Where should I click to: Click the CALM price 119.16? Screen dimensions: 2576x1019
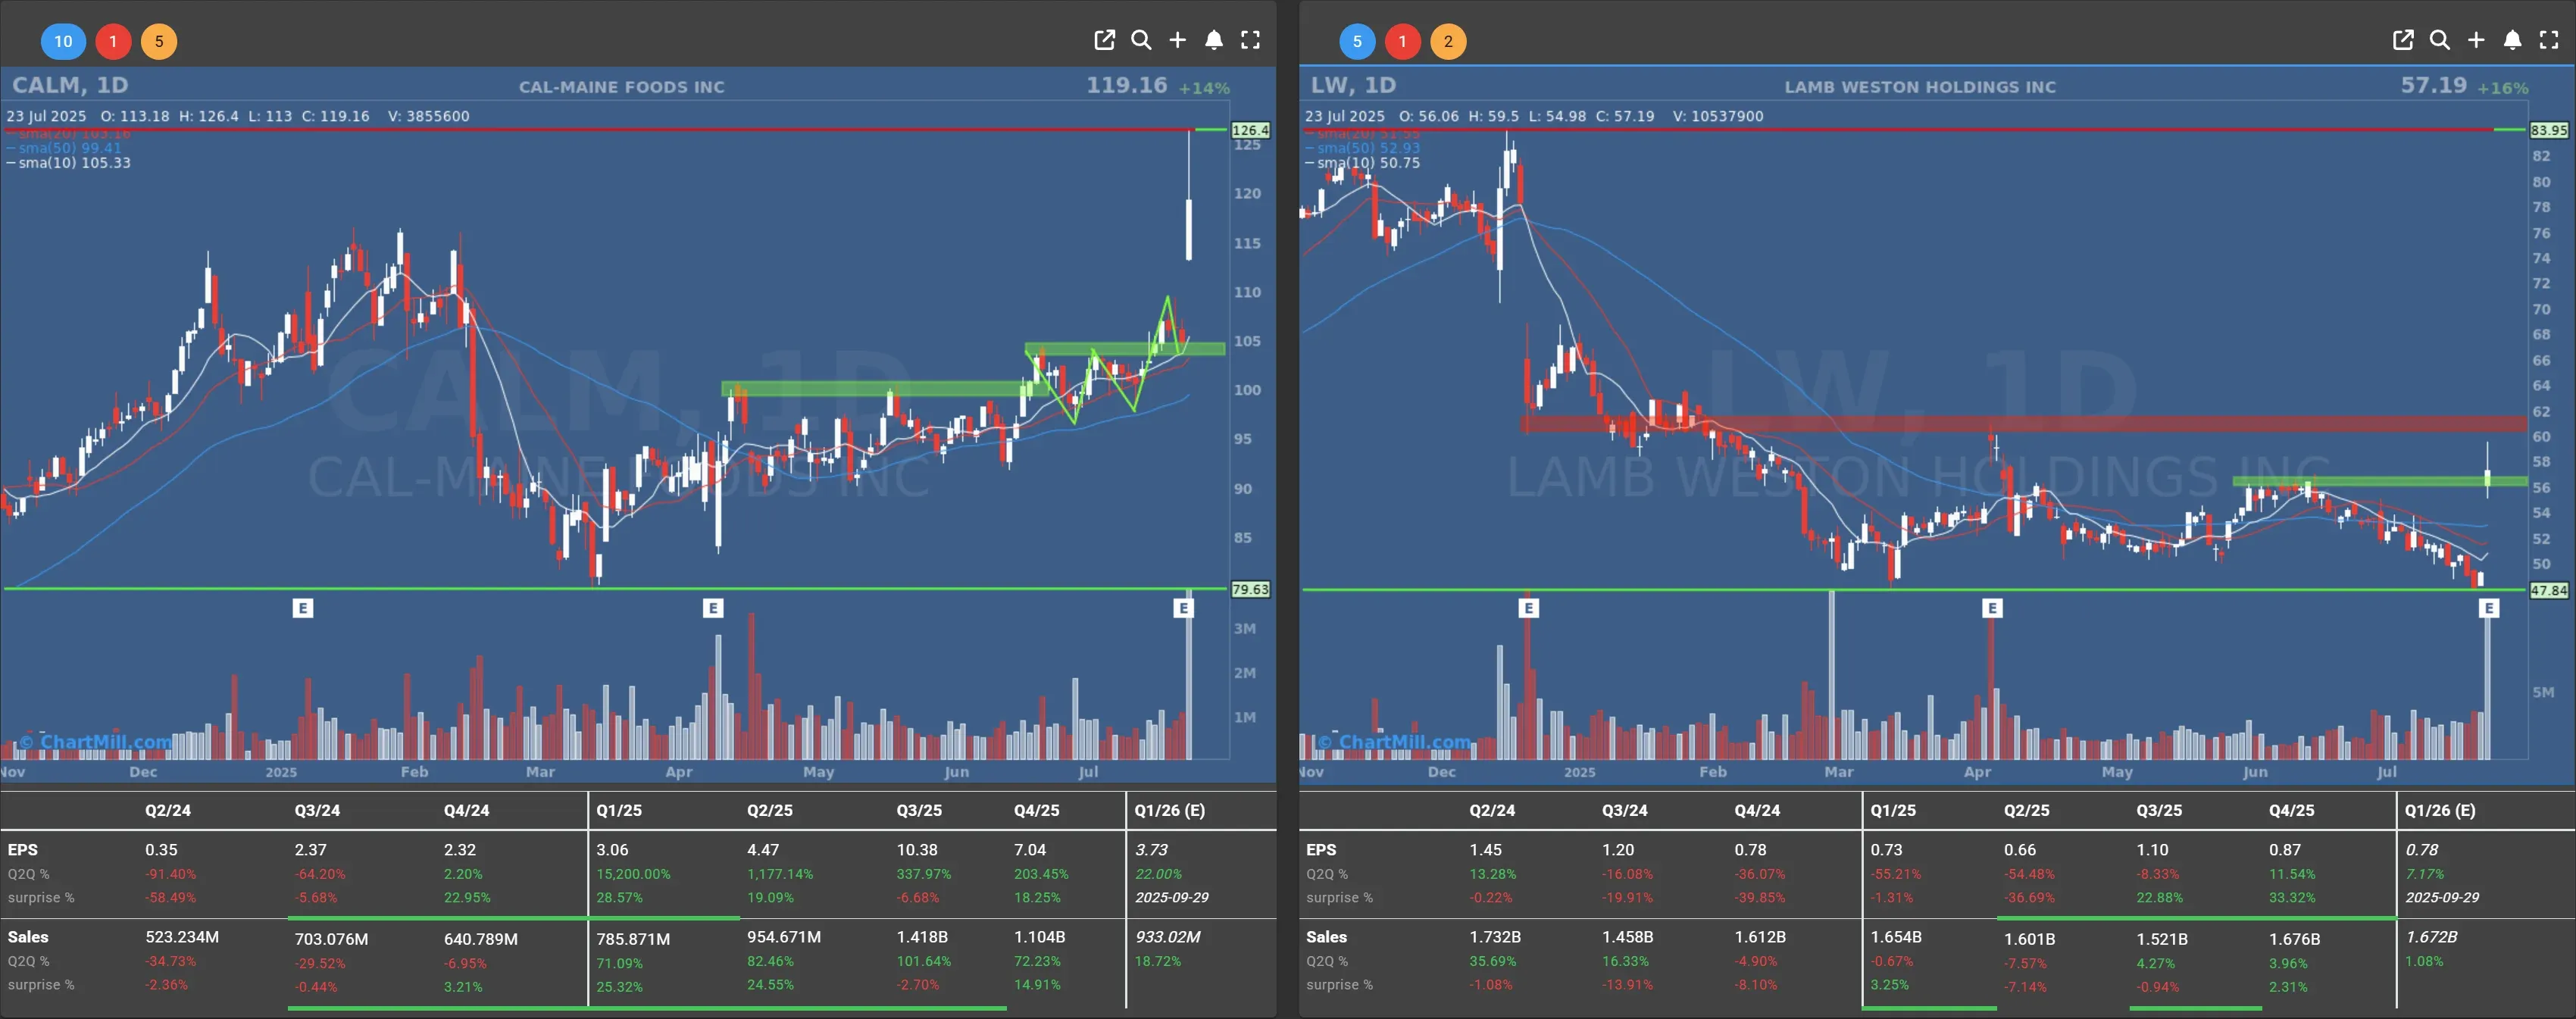point(1127,85)
